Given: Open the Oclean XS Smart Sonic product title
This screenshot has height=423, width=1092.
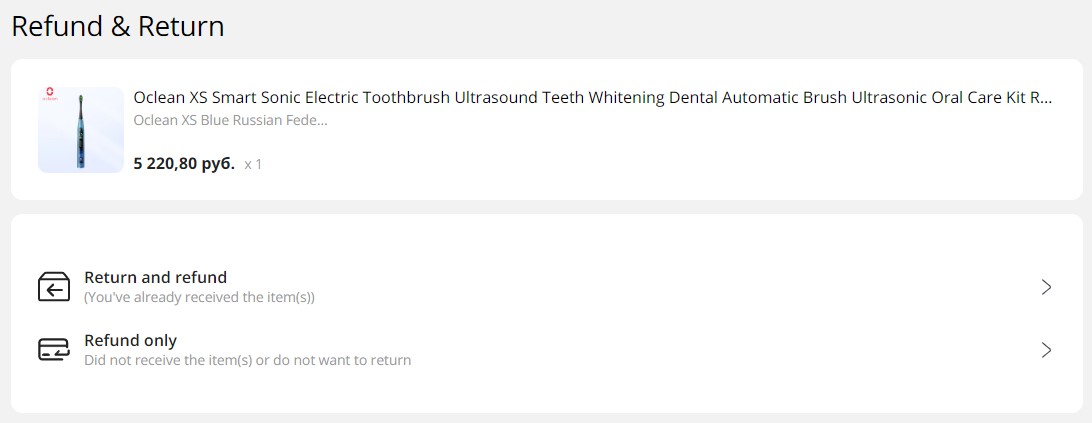Looking at the screenshot, I should point(593,98).
